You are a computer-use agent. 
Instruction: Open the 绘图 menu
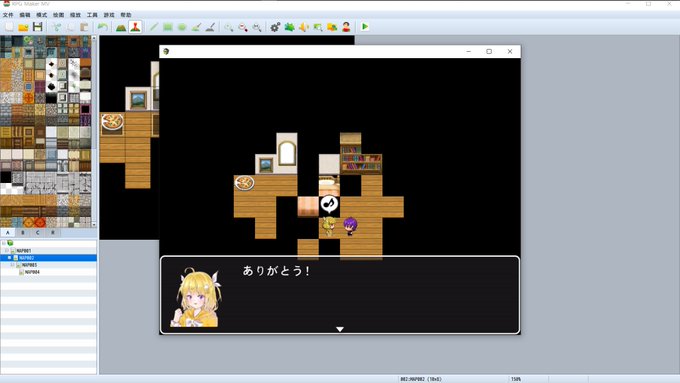point(59,15)
